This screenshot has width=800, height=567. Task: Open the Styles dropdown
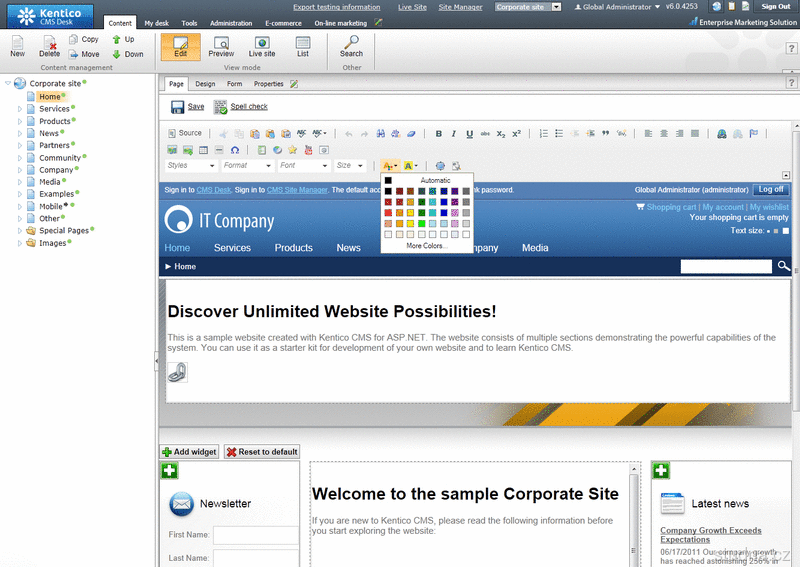pos(190,165)
